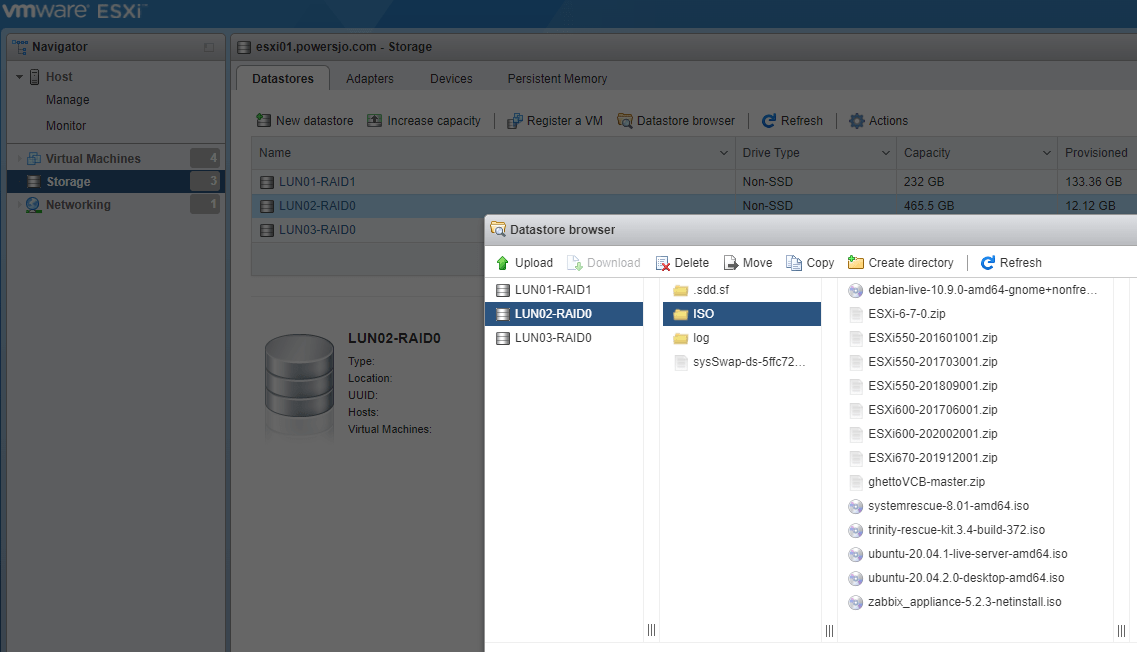Click Increase capacity toolbar button
1137x652 pixels.
(424, 120)
